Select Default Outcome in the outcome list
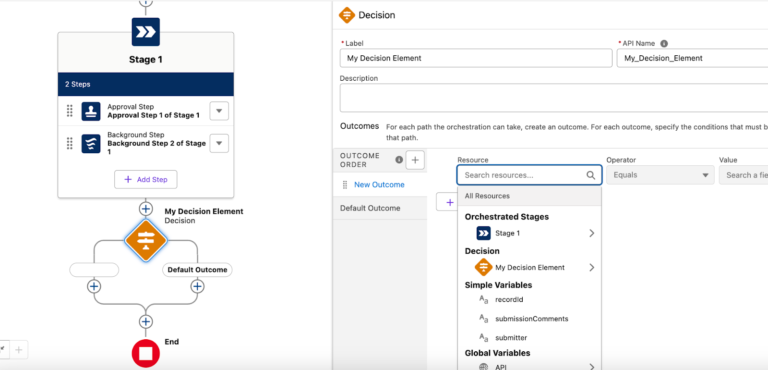768x370 pixels. (370, 208)
